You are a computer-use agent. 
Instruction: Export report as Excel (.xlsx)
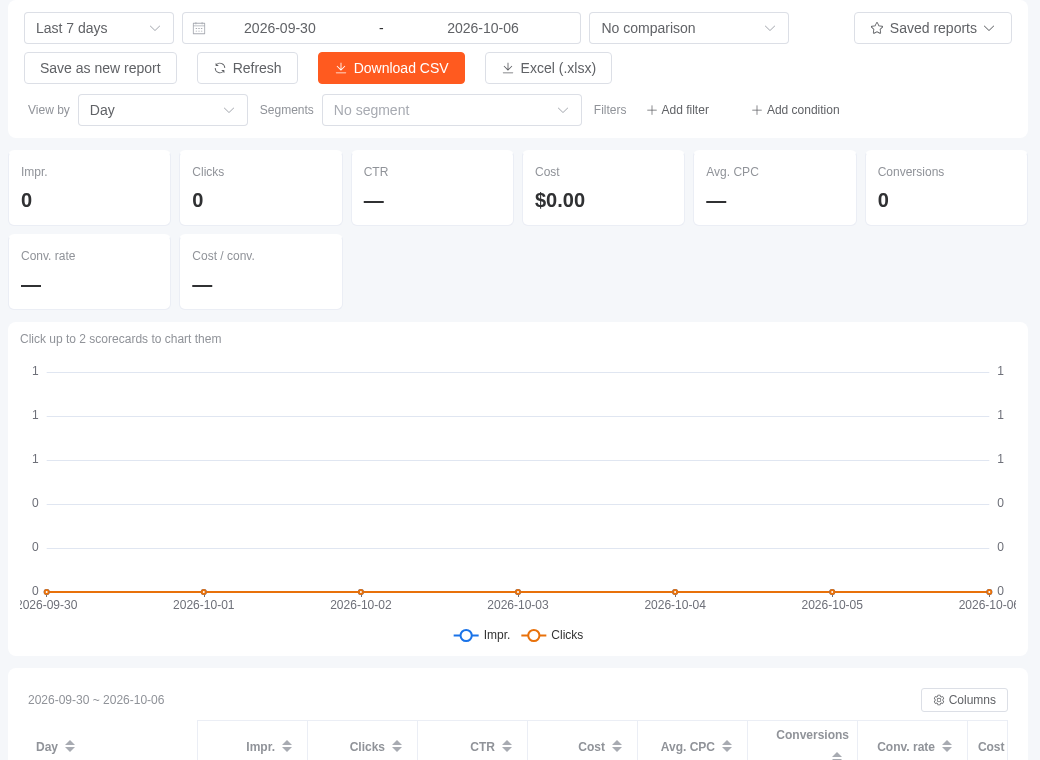(549, 68)
